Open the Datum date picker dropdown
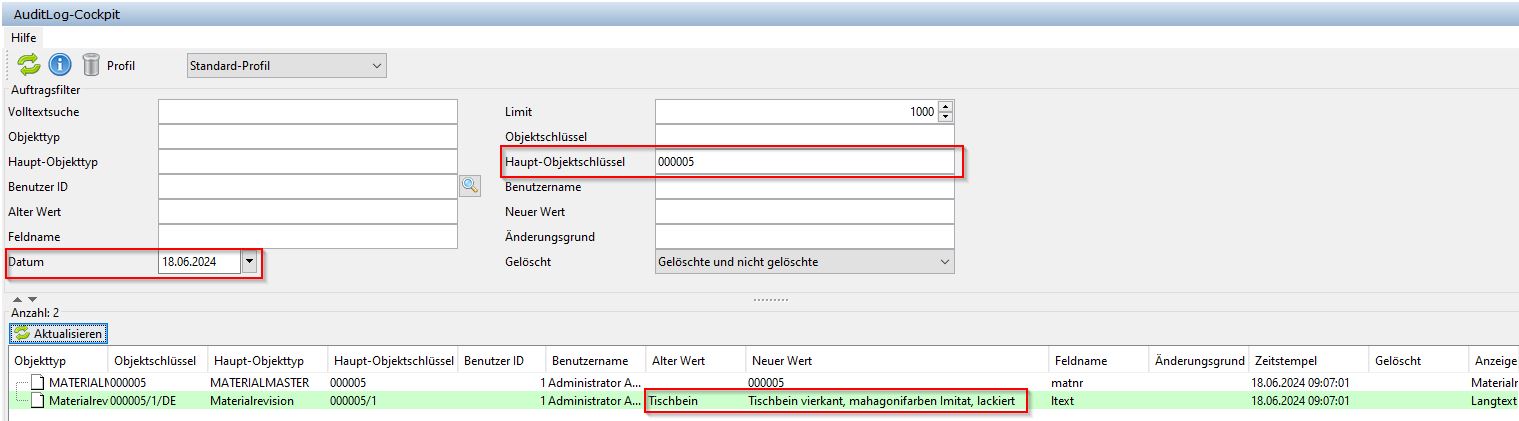The width and height of the screenshot is (1519, 421). point(250,262)
